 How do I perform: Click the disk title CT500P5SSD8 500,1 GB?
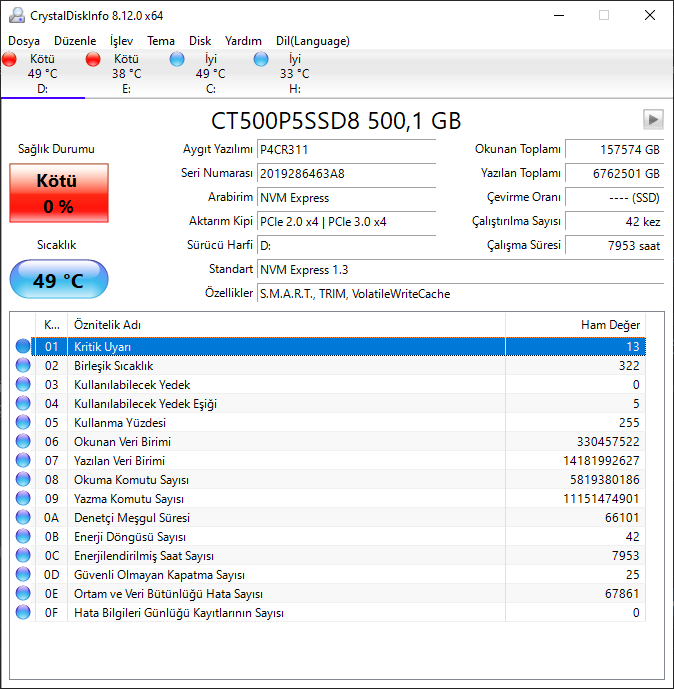pos(336,120)
